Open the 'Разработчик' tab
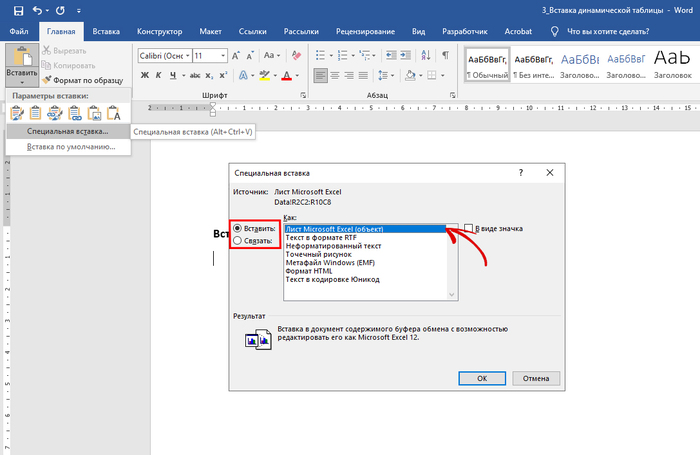 point(465,31)
